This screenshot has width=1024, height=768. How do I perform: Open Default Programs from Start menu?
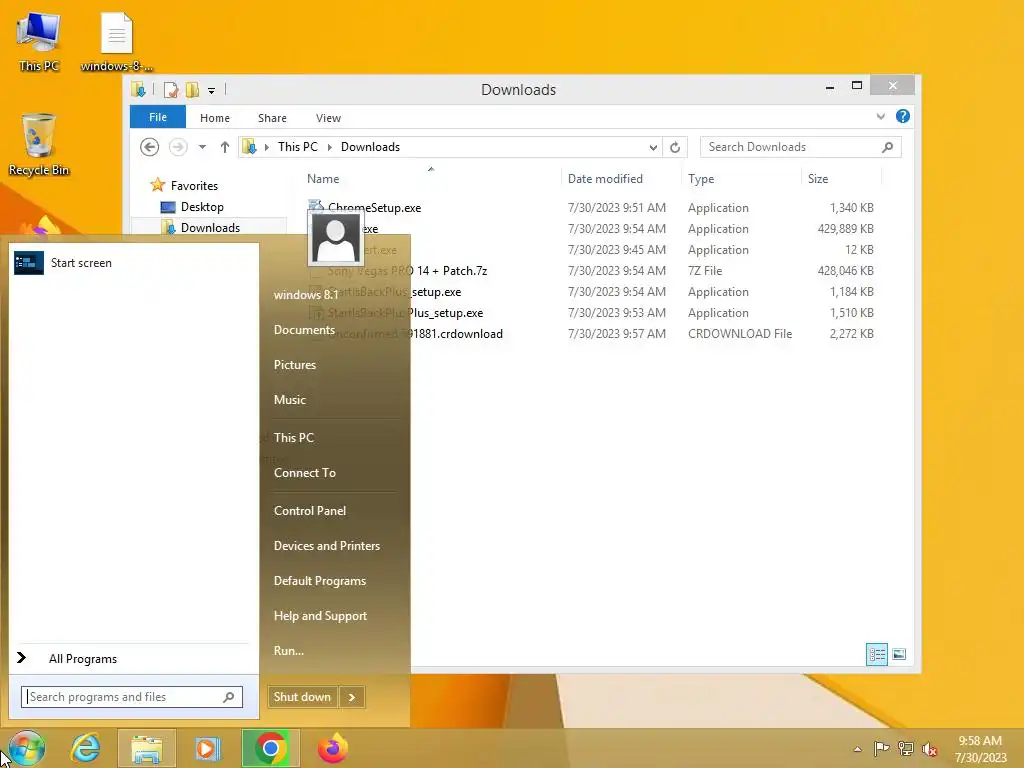point(319,581)
